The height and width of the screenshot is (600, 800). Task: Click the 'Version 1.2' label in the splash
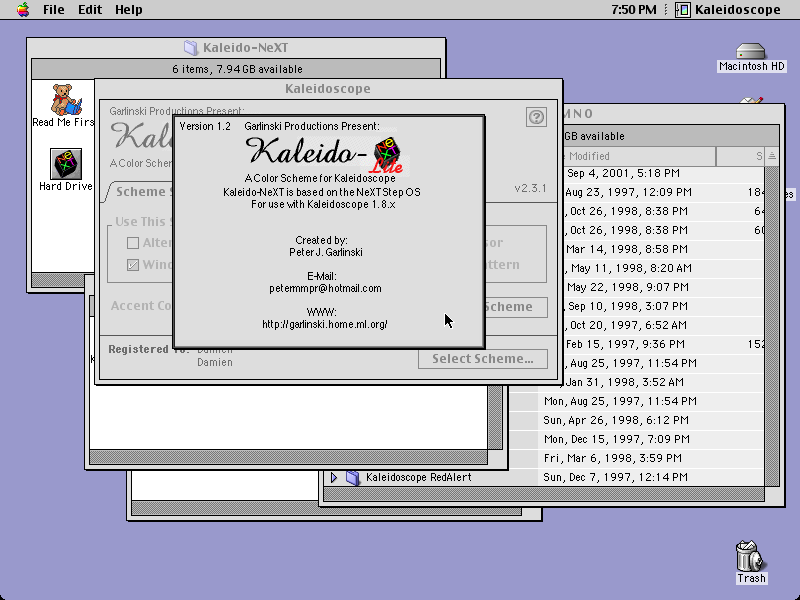[205, 126]
